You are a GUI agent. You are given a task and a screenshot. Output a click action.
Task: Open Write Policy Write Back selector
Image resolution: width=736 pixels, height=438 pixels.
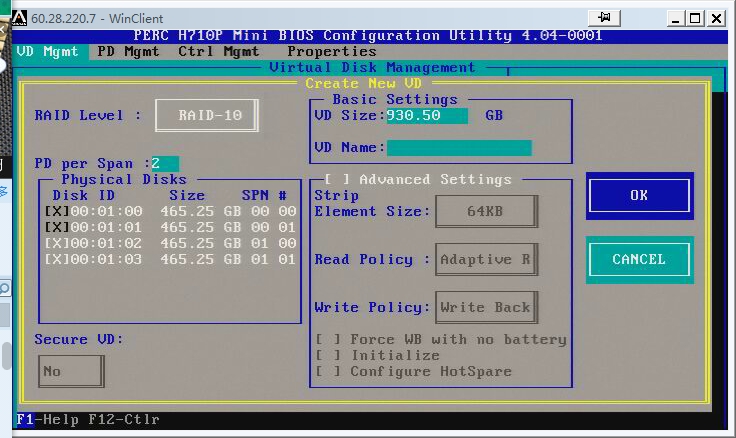[x=486, y=307]
